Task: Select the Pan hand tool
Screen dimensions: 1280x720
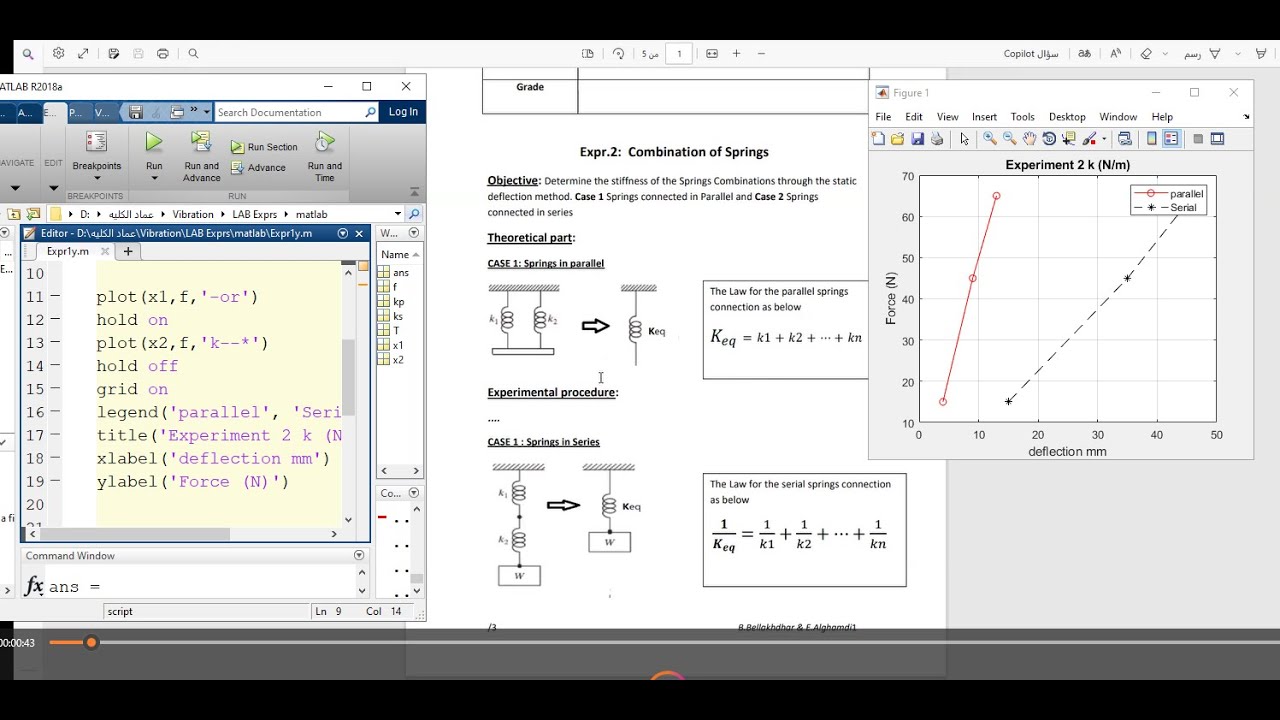Action: 1029,139
